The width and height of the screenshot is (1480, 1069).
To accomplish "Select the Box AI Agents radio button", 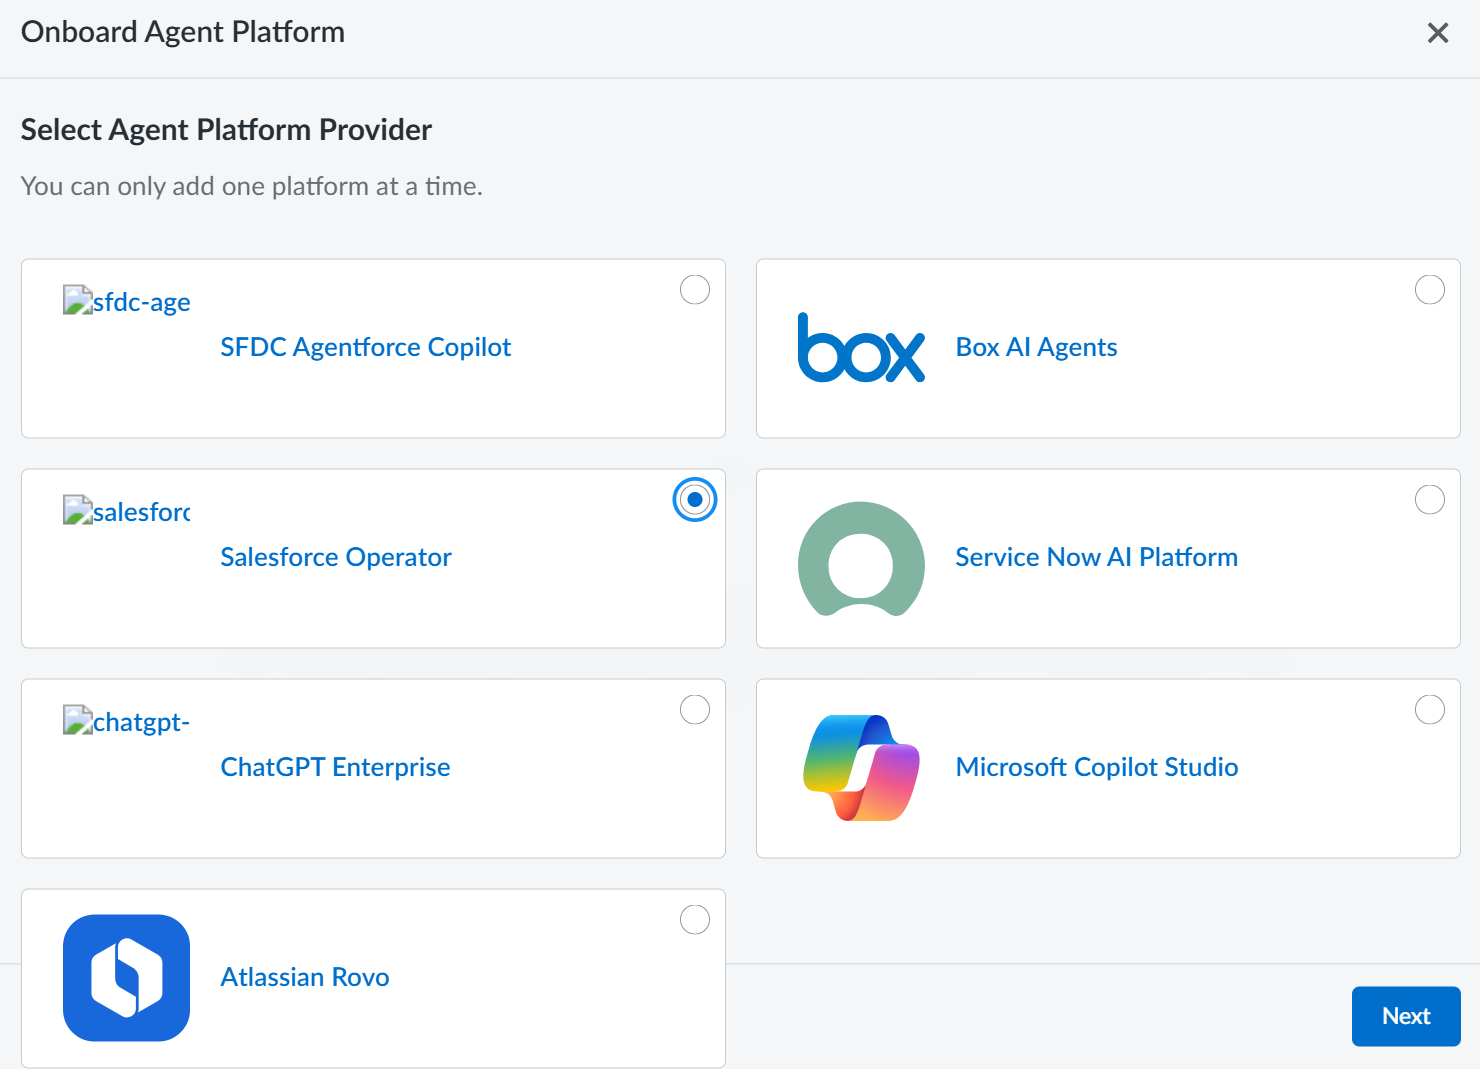I will 1430,290.
